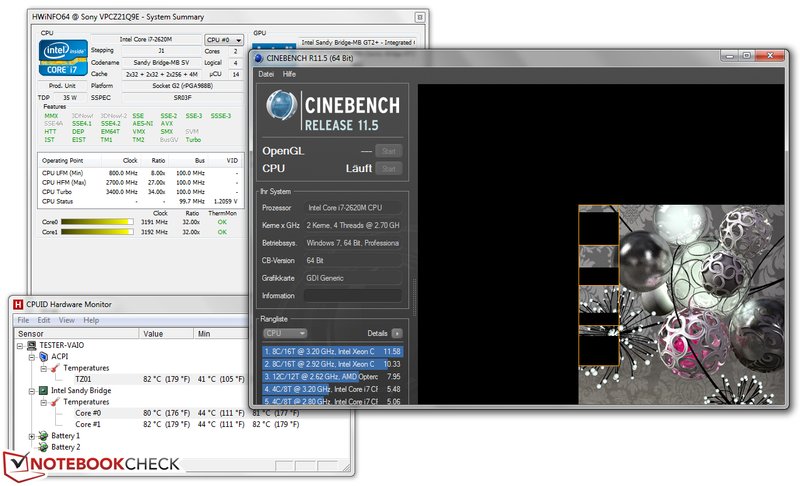Click the Information input field in Cinebench
The height and width of the screenshot is (486, 800).
[353, 296]
